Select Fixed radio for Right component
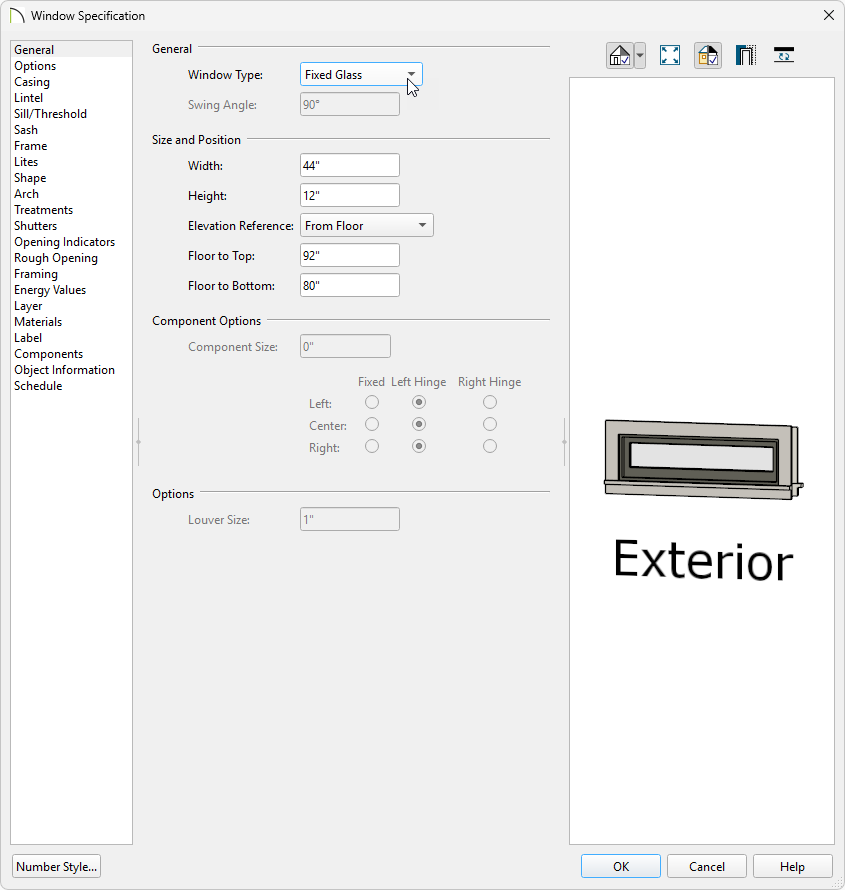The height and width of the screenshot is (890, 845). (372, 447)
